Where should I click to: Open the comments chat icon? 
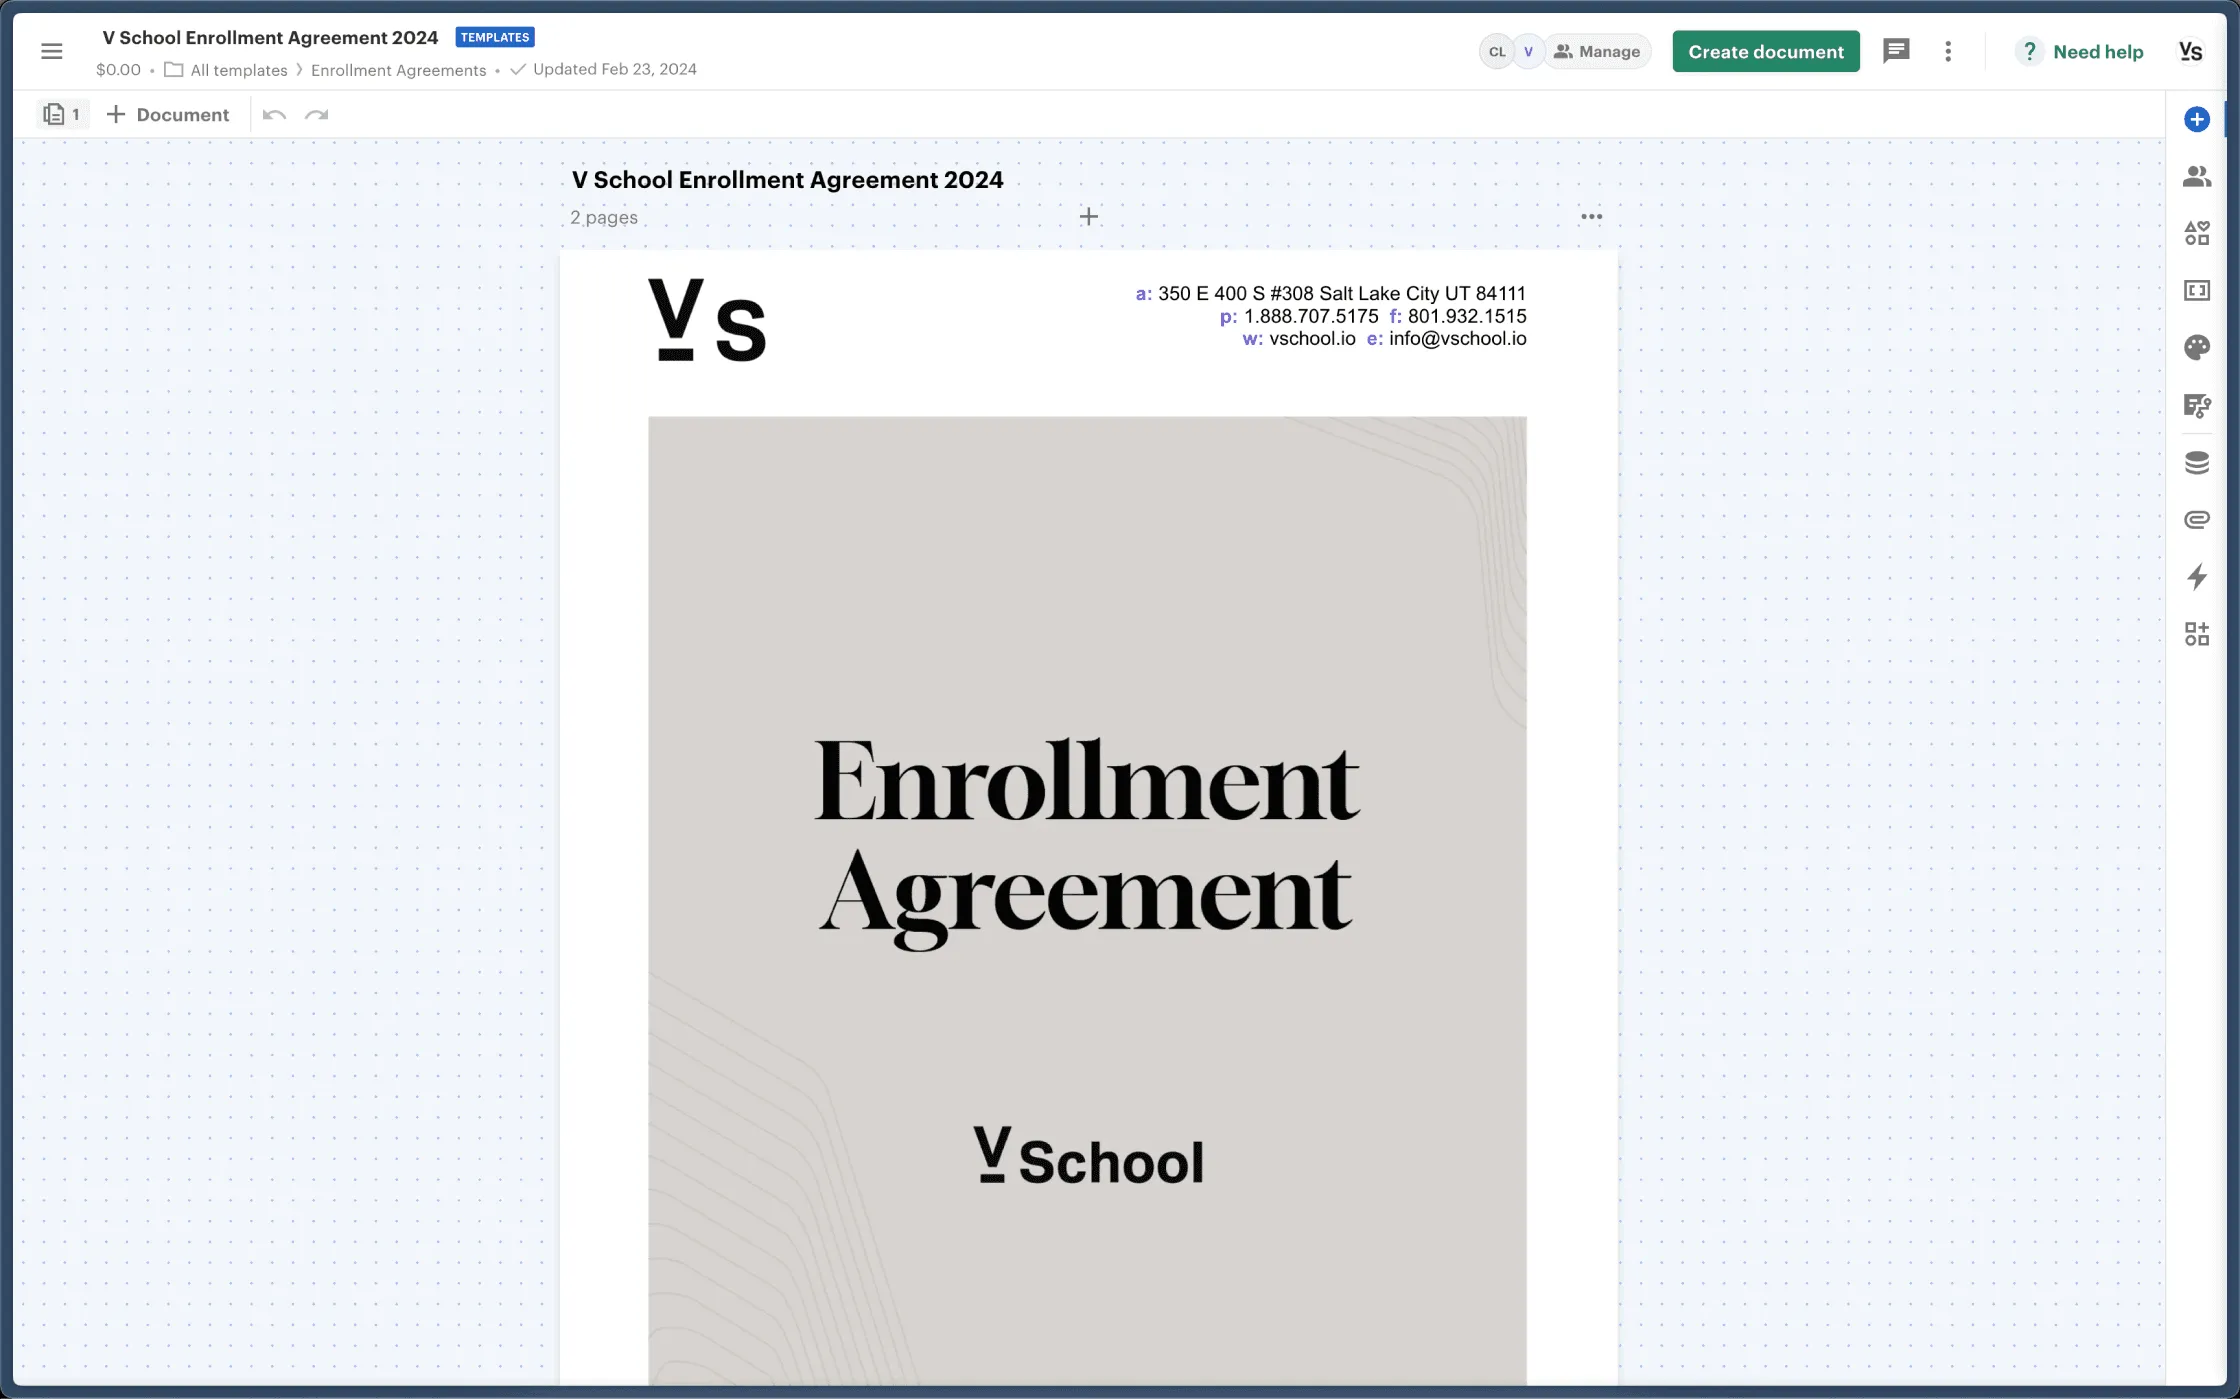pos(1896,51)
